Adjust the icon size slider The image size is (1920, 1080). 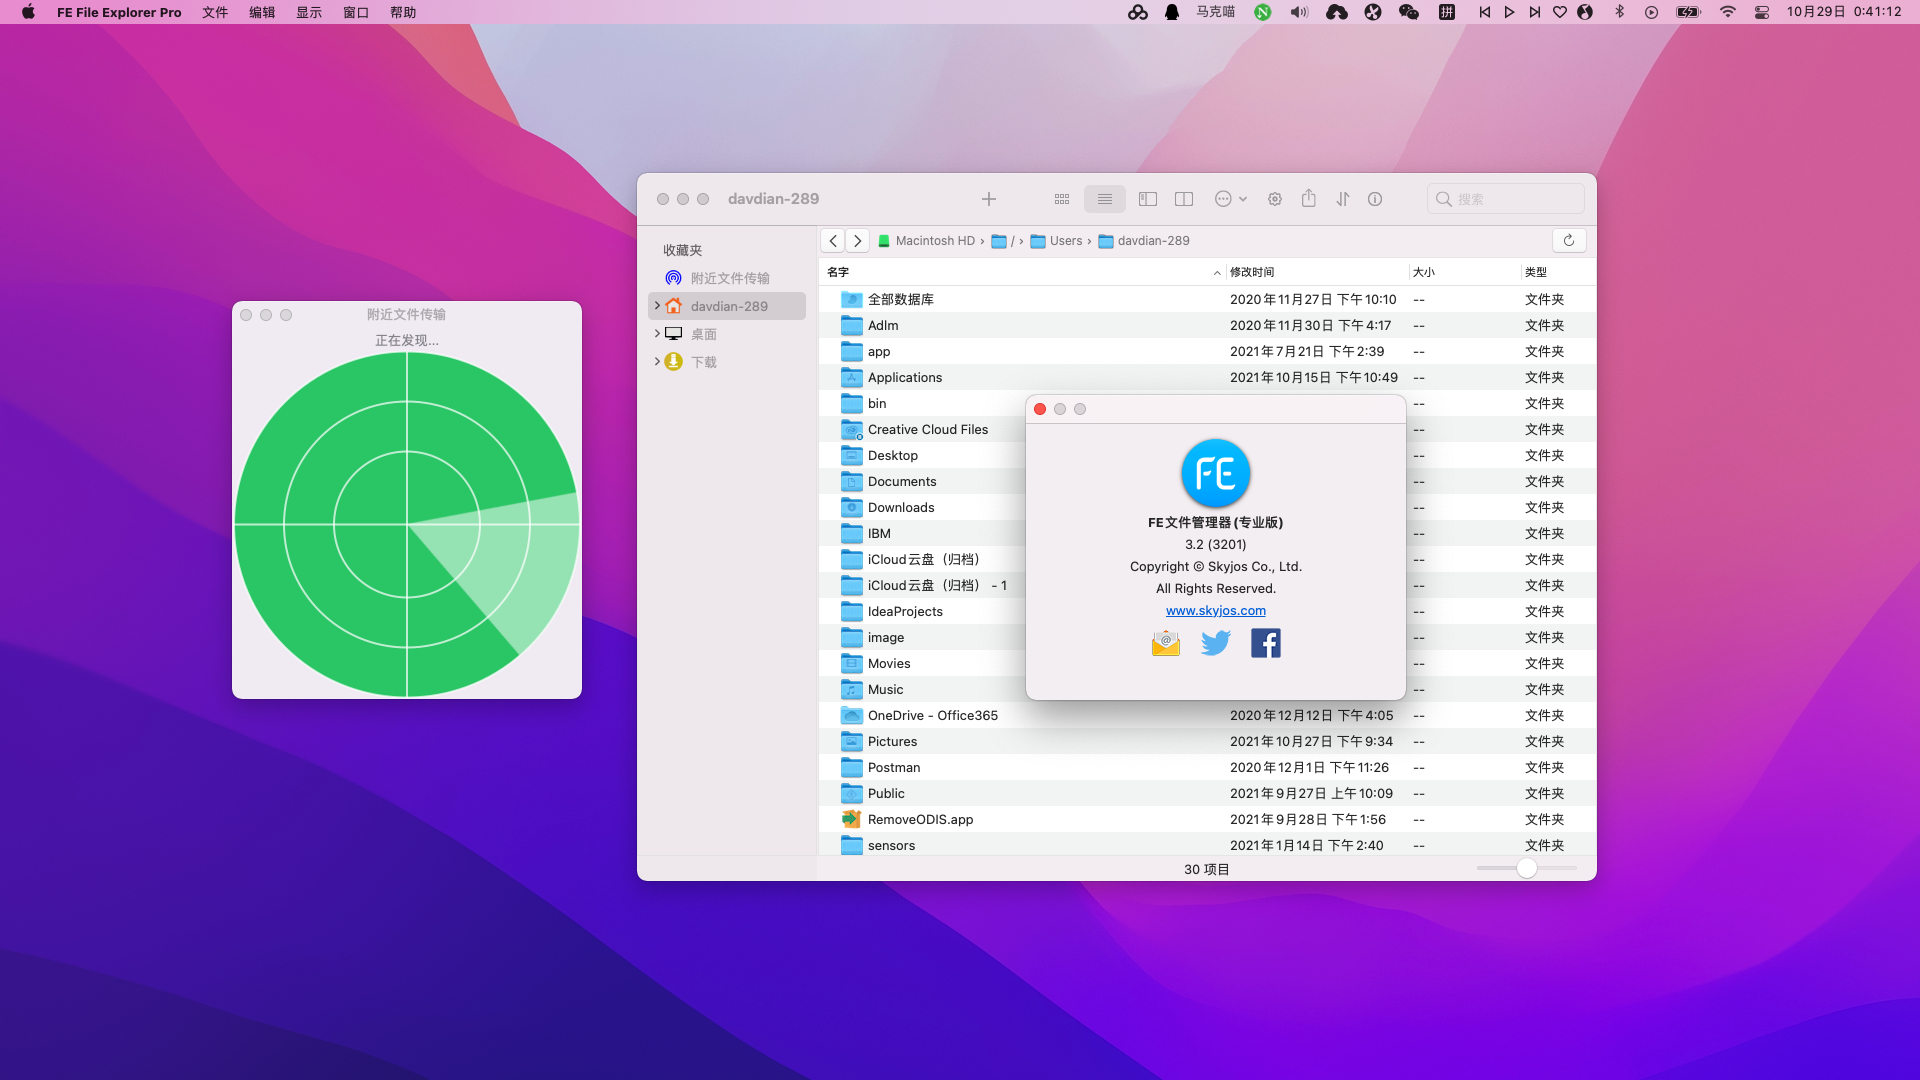tap(1526, 868)
